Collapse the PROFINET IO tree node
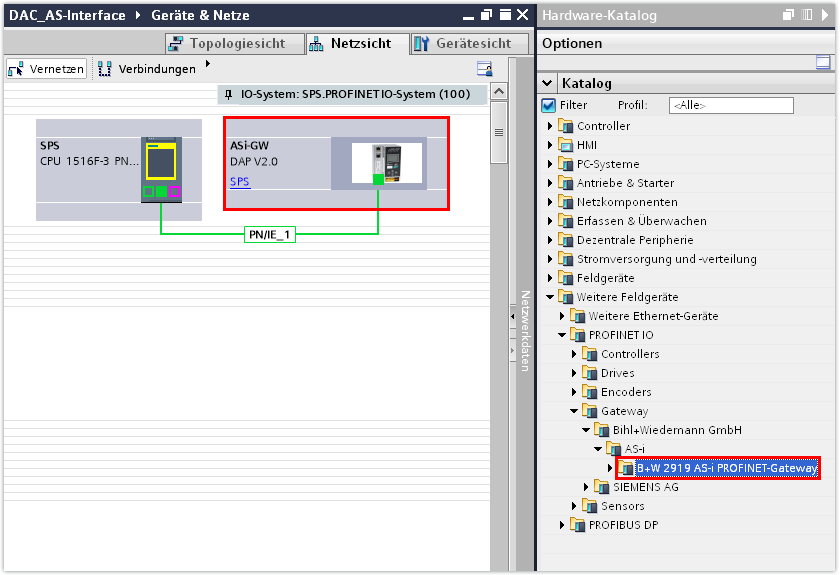The height and width of the screenshot is (575, 840). (x=561, y=335)
